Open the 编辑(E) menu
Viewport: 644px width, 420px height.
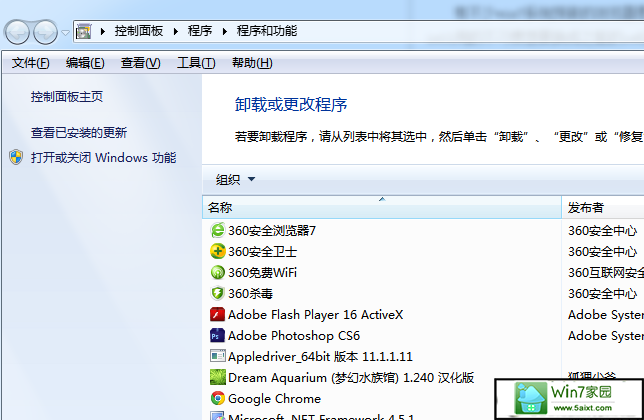pyautogui.click(x=85, y=63)
